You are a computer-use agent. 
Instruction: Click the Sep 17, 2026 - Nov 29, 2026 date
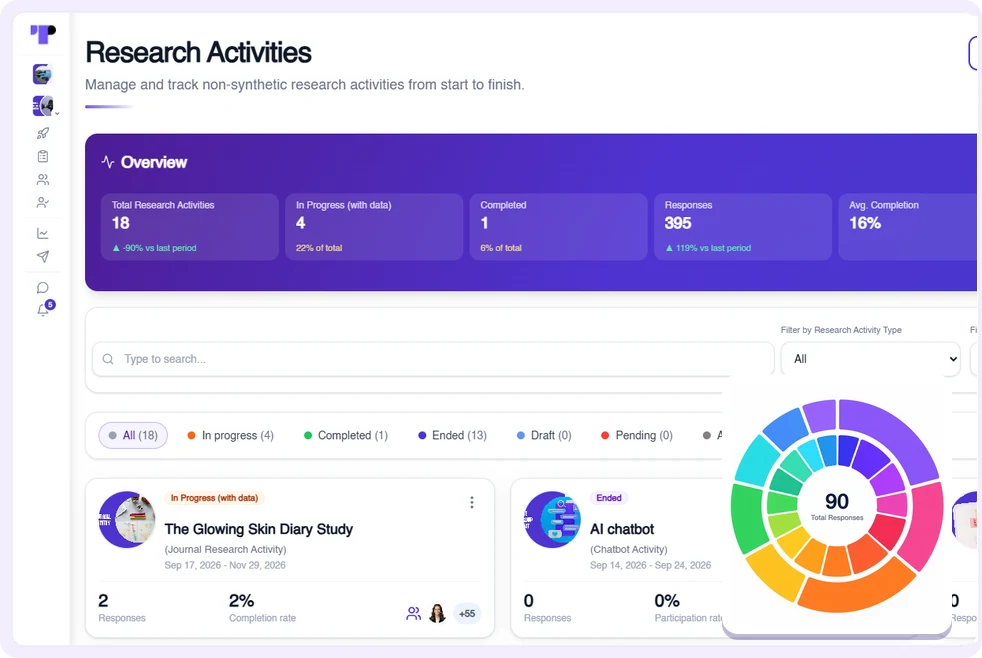225,565
